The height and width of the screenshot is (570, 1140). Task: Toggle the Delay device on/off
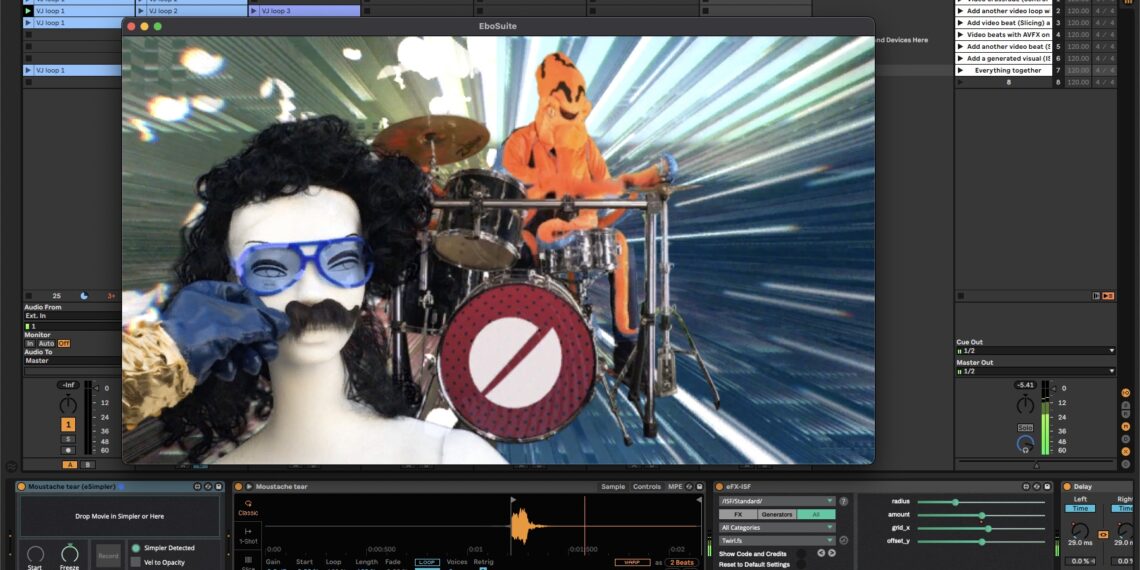tap(1066, 487)
